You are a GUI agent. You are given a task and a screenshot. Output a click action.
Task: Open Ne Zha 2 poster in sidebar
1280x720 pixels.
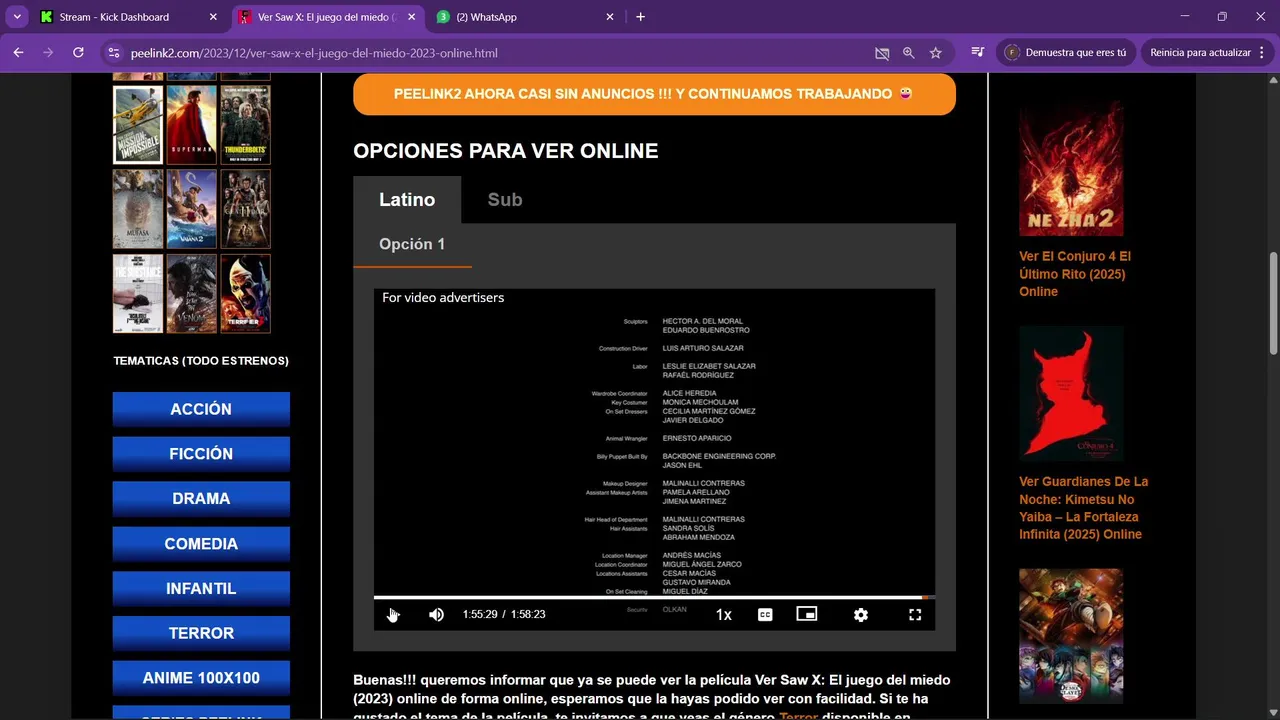(x=1071, y=168)
